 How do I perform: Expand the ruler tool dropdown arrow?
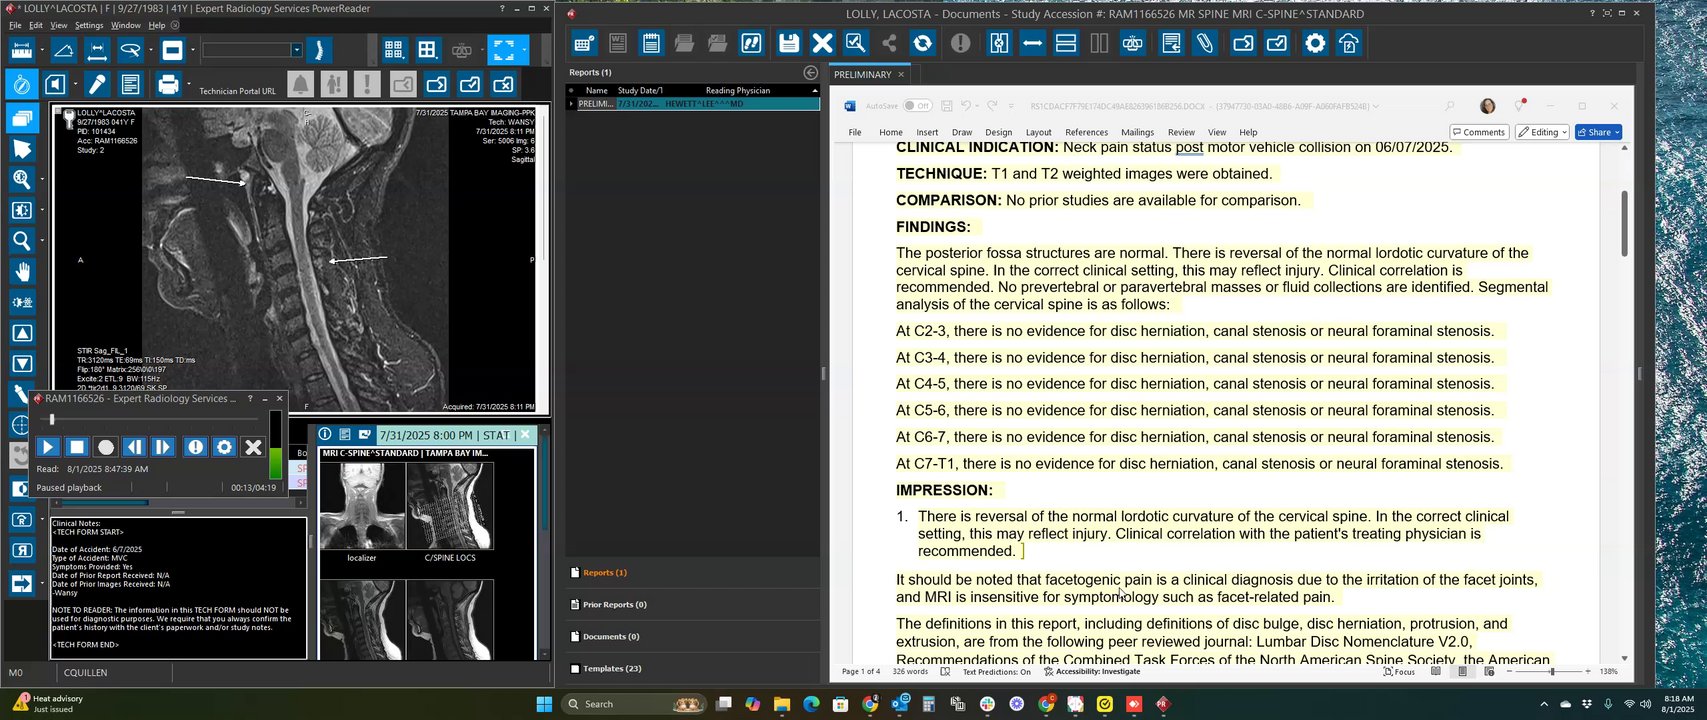(41, 50)
